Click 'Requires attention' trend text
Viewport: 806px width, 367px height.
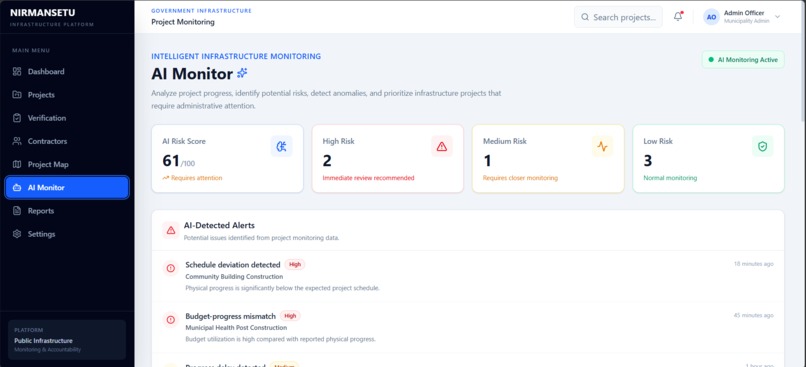click(196, 178)
